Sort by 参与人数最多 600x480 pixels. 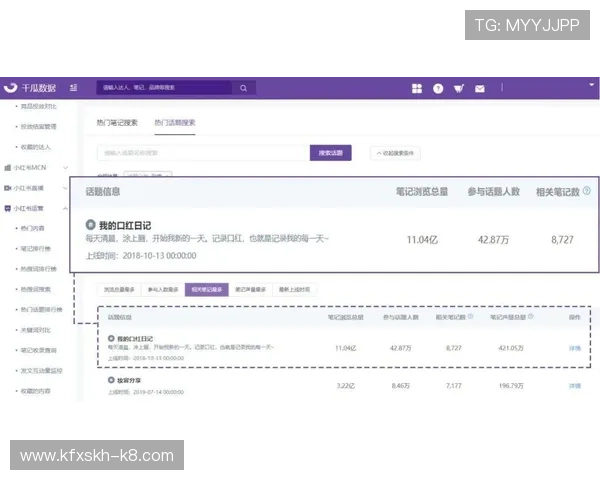tap(163, 289)
